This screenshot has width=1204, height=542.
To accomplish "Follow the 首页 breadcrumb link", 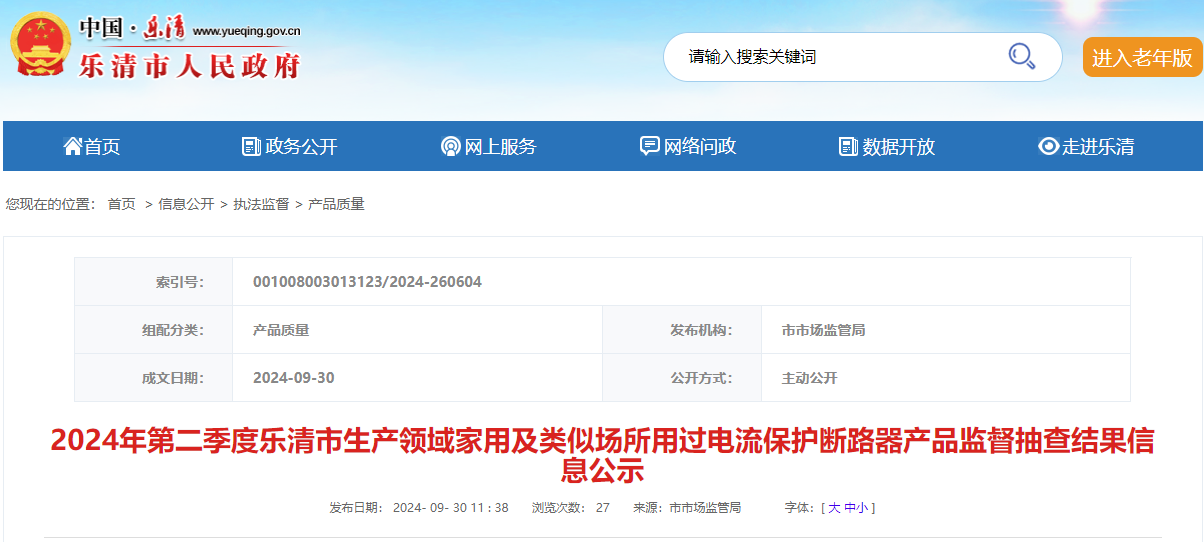I will 121,204.
